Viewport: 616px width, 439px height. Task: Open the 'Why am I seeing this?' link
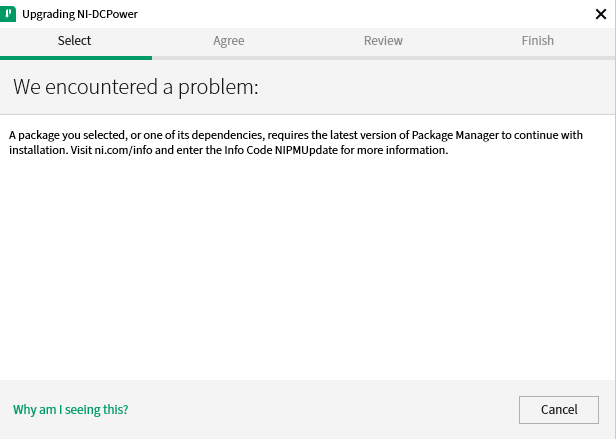[x=71, y=410]
